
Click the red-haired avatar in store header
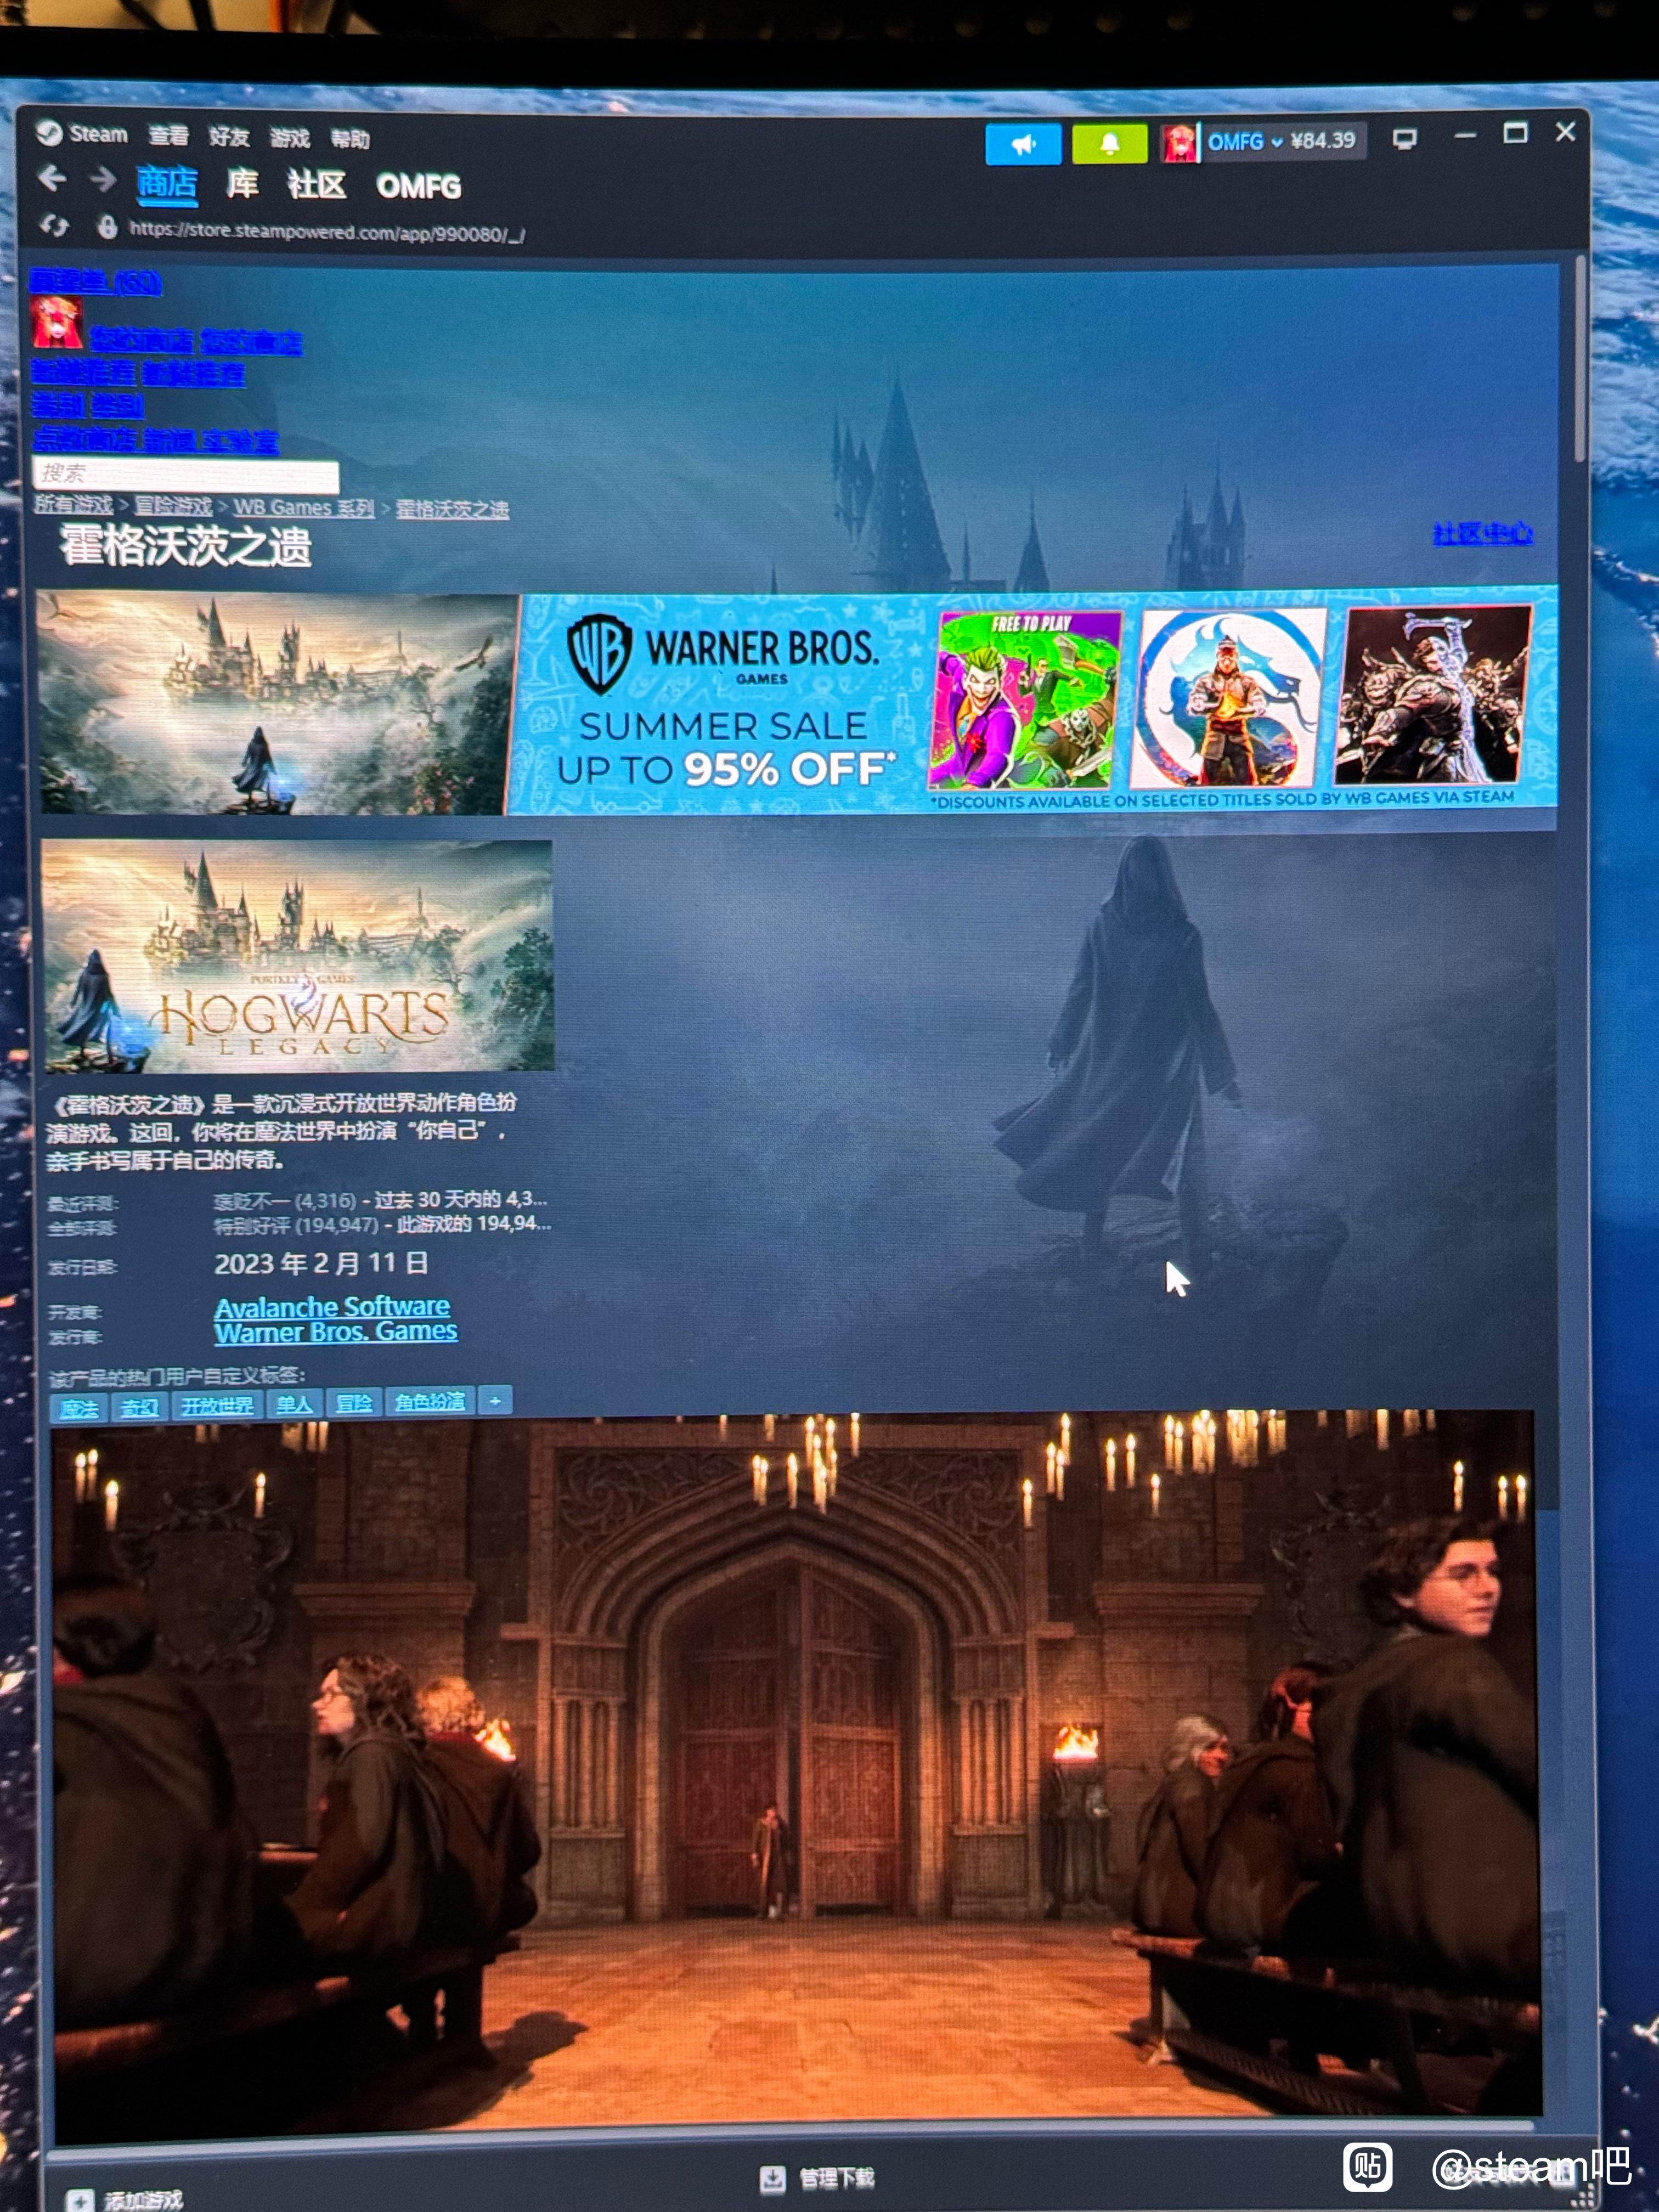pyautogui.click(x=56, y=322)
